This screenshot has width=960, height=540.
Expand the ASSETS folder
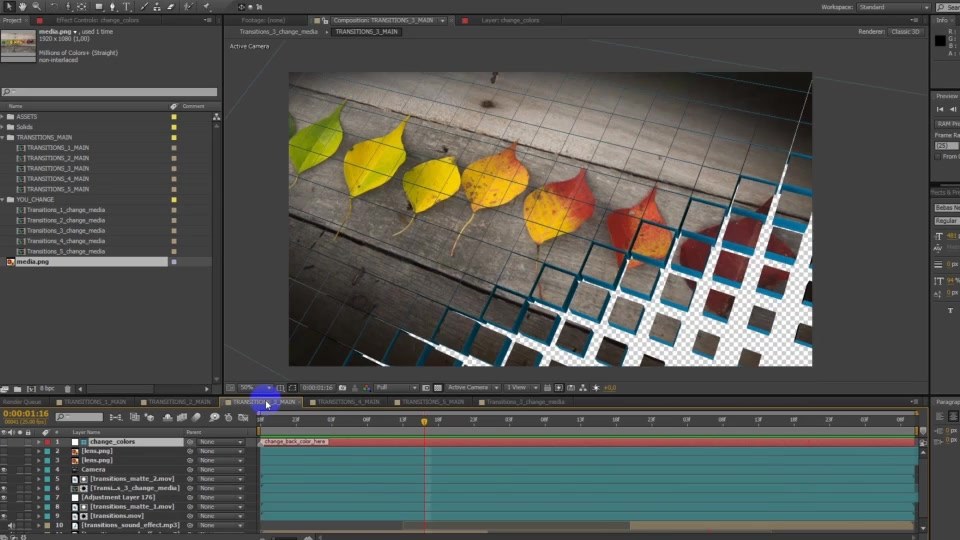tap(2, 116)
